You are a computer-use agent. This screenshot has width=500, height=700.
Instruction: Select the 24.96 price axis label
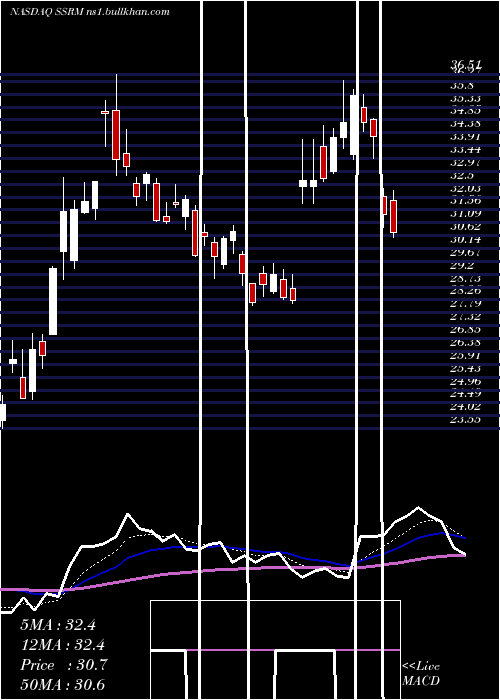[465, 381]
